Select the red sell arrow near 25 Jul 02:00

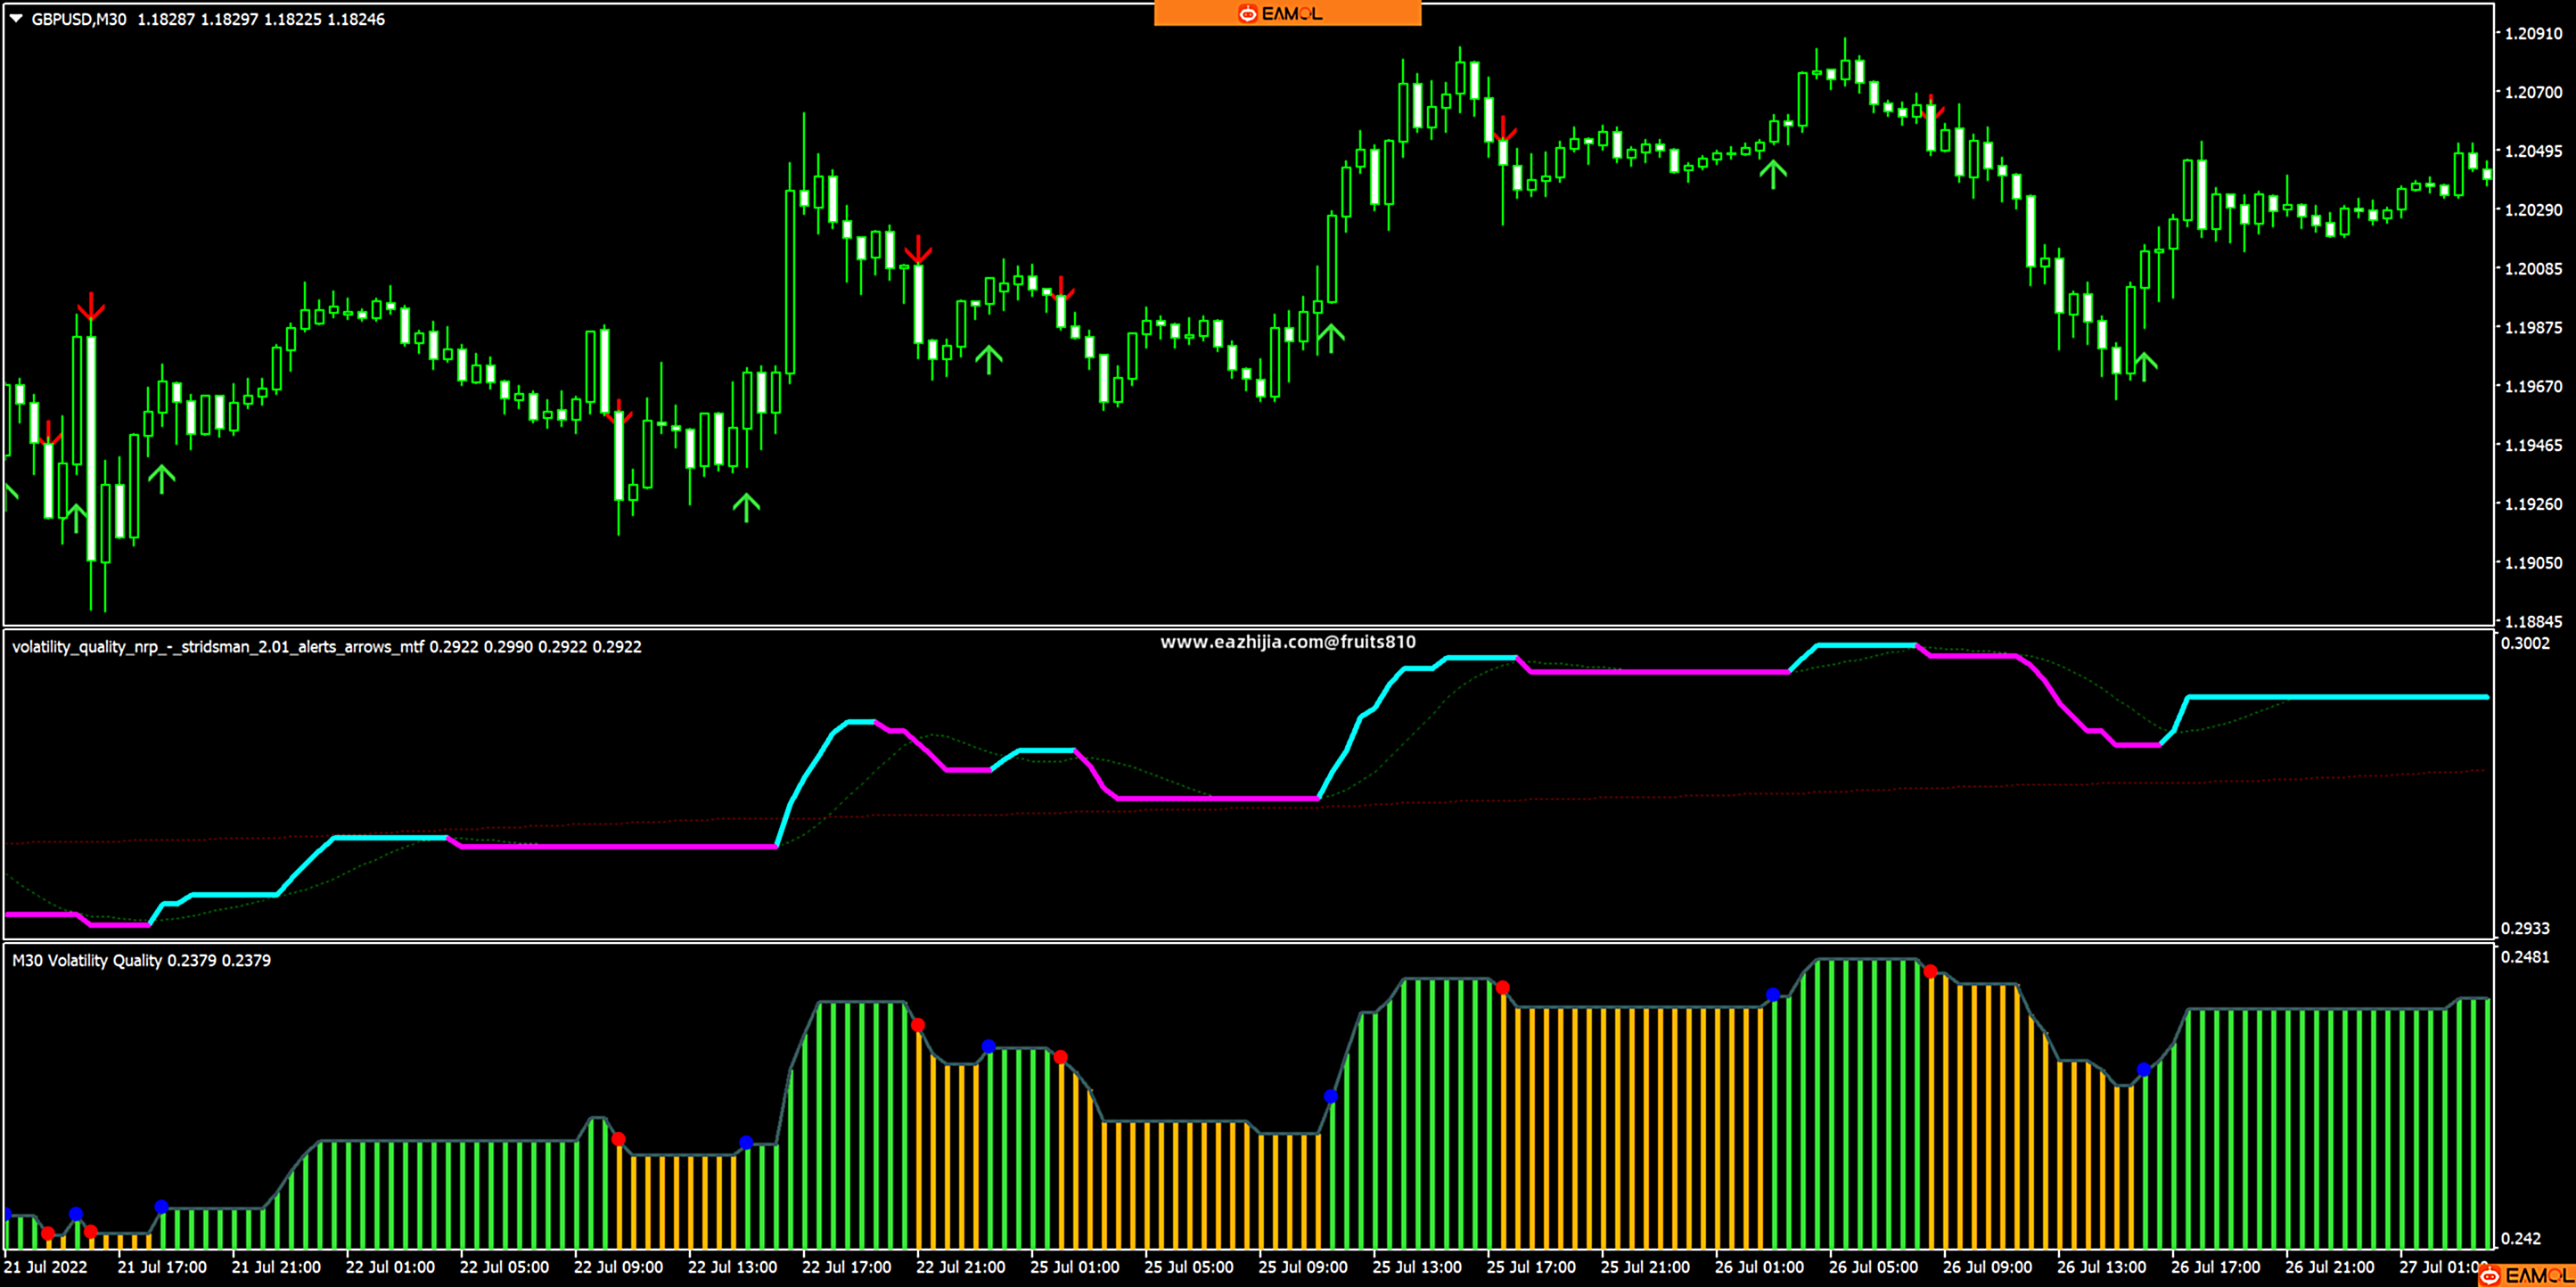pyautogui.click(x=1061, y=289)
